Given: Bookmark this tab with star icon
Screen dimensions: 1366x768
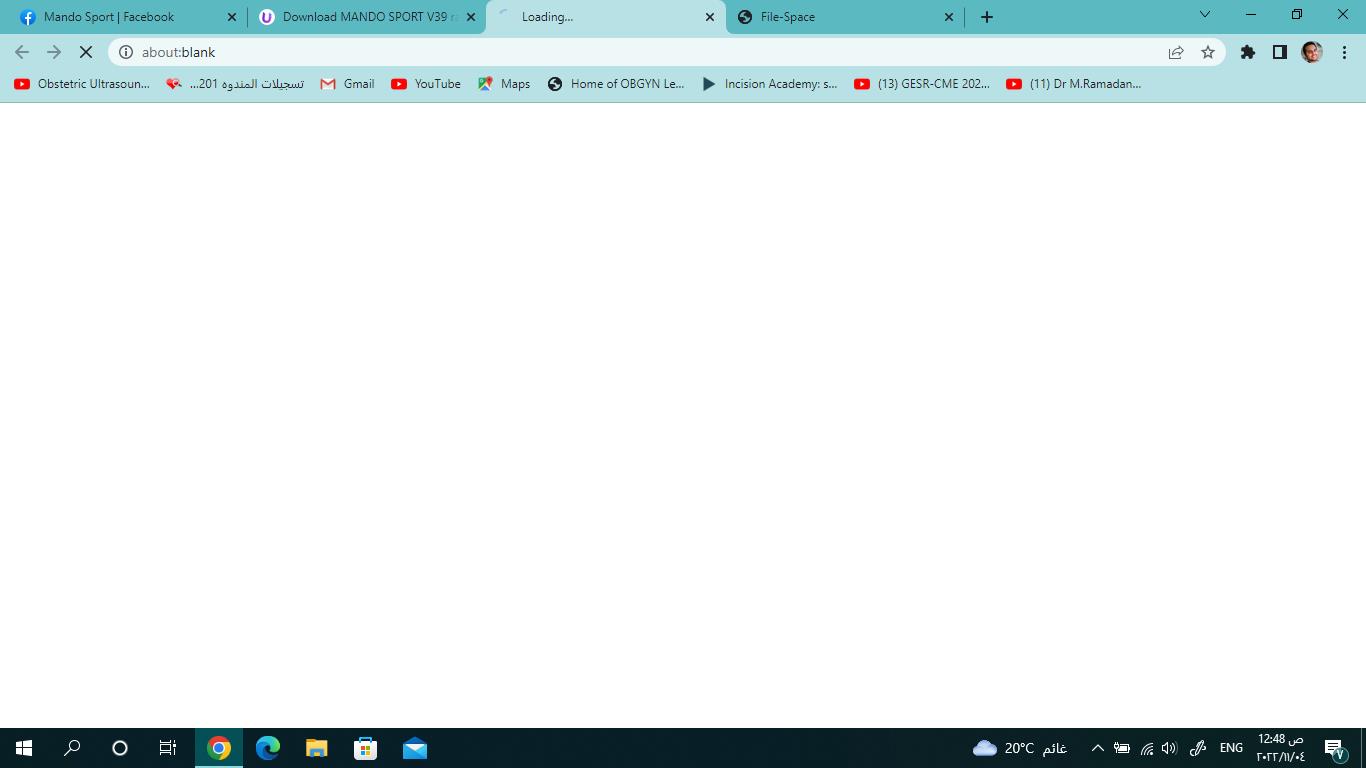Looking at the screenshot, I should pos(1208,52).
